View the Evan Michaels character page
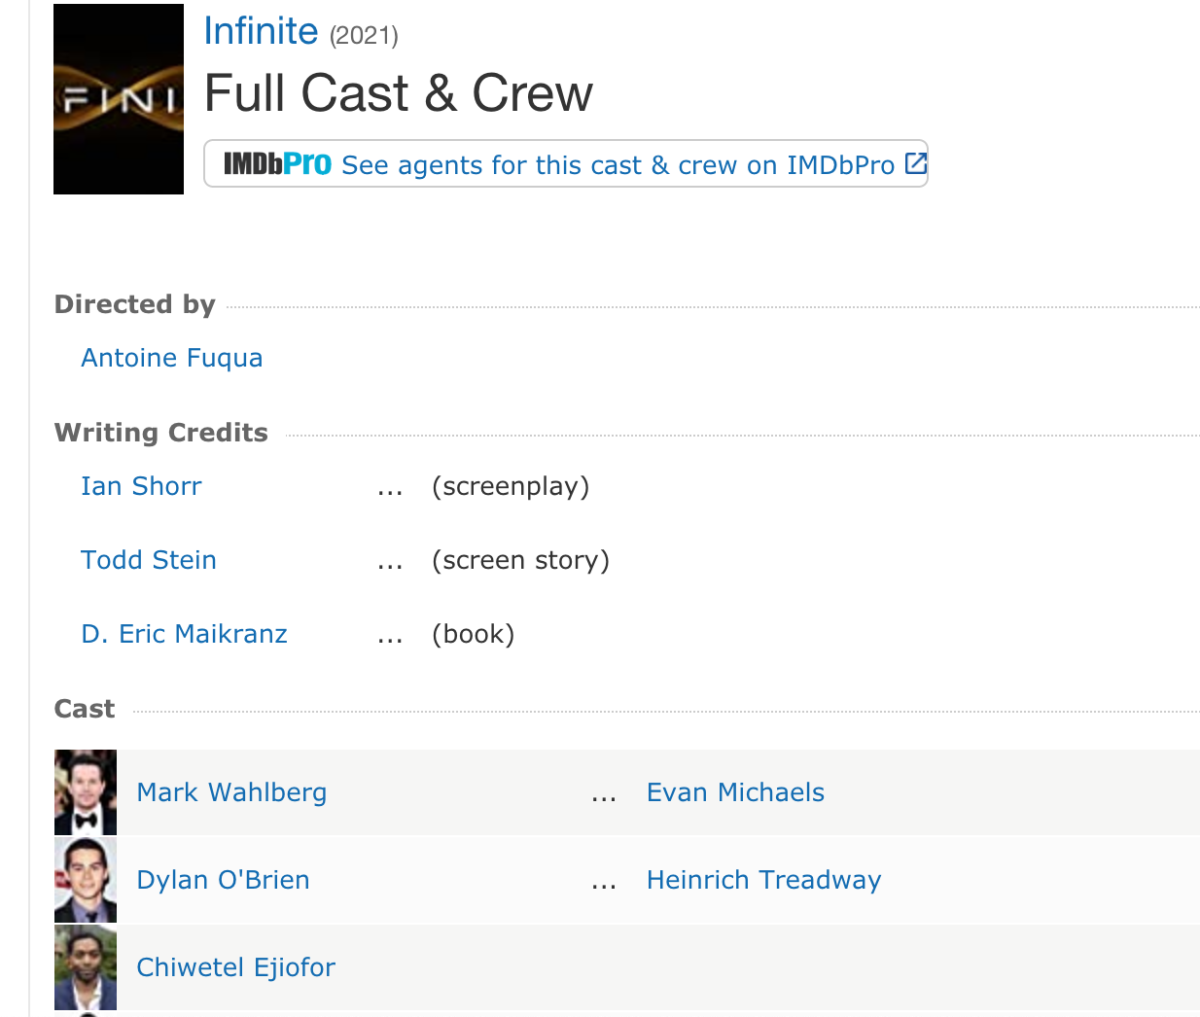Screen dimensions: 1200x1017 pyautogui.click(x=735, y=792)
